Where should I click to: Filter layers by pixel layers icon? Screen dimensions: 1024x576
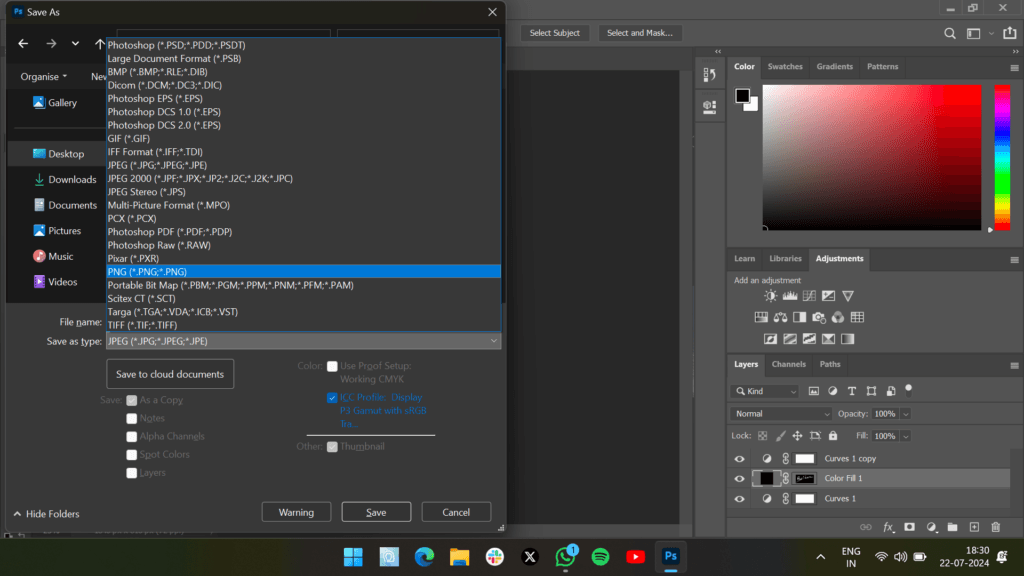click(814, 391)
